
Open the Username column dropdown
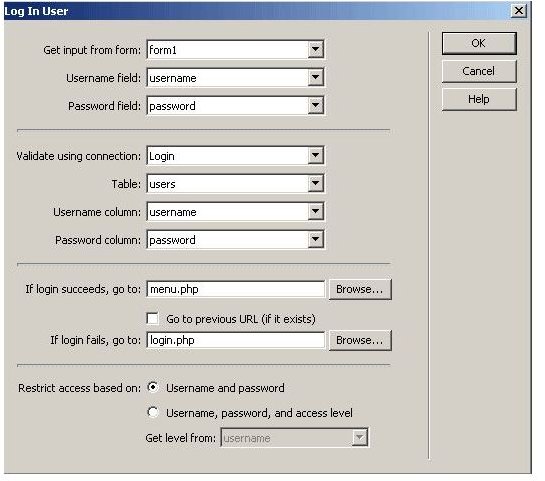coord(236,212)
